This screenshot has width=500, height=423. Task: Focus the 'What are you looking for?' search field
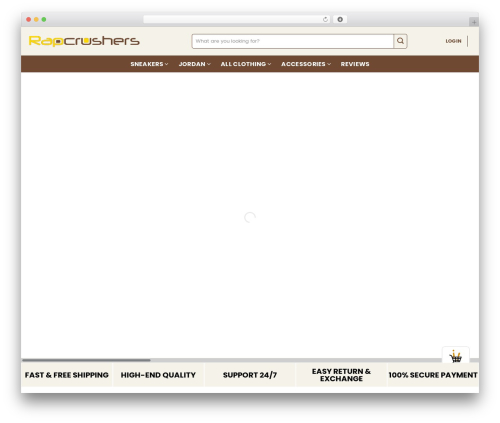293,41
